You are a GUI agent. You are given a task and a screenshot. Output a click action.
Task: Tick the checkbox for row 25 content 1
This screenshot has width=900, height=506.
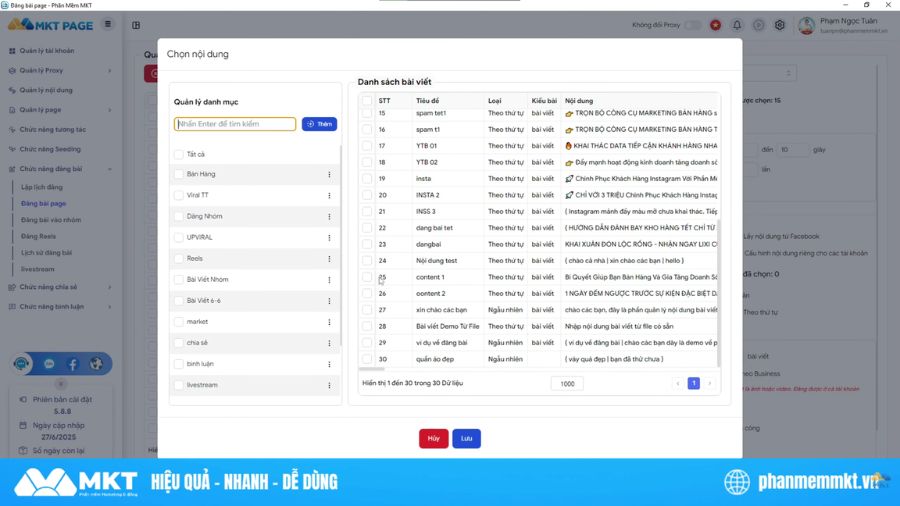pos(367,277)
